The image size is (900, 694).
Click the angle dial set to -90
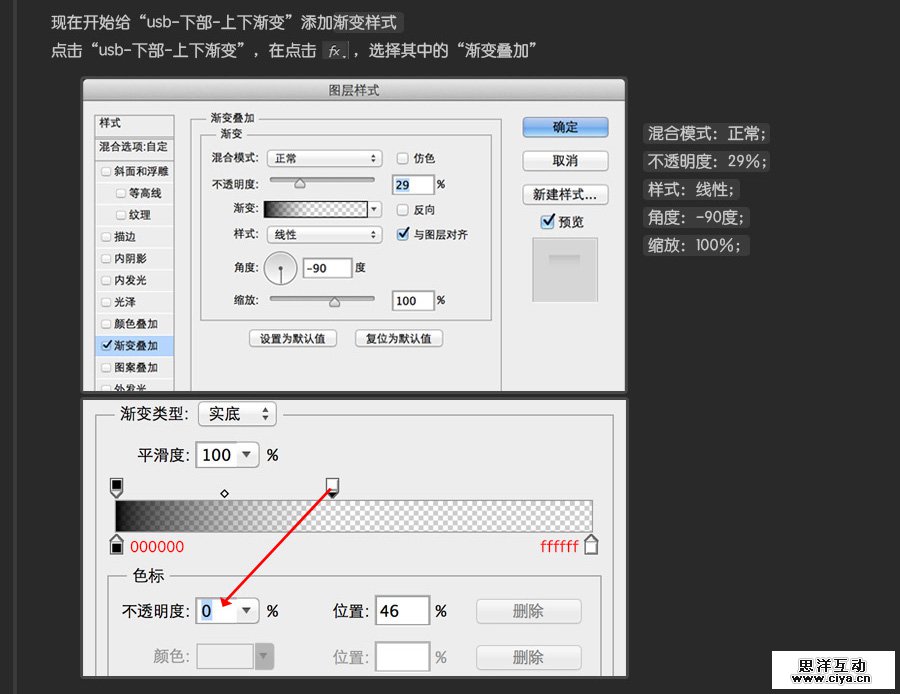[x=280, y=267]
